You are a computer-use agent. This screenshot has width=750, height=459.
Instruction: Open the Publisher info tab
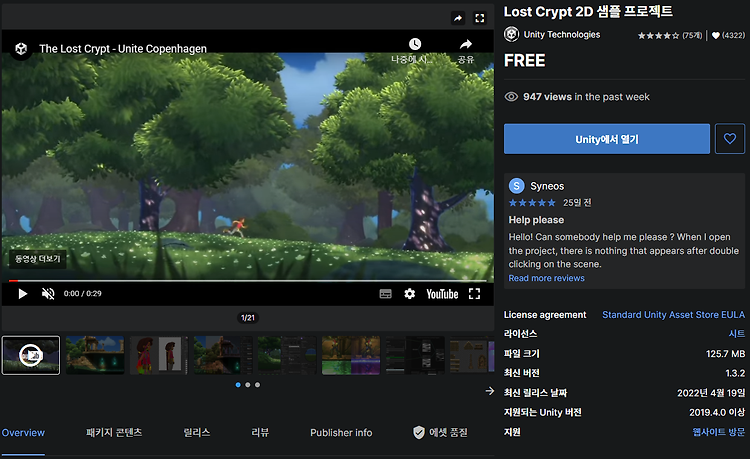point(341,433)
